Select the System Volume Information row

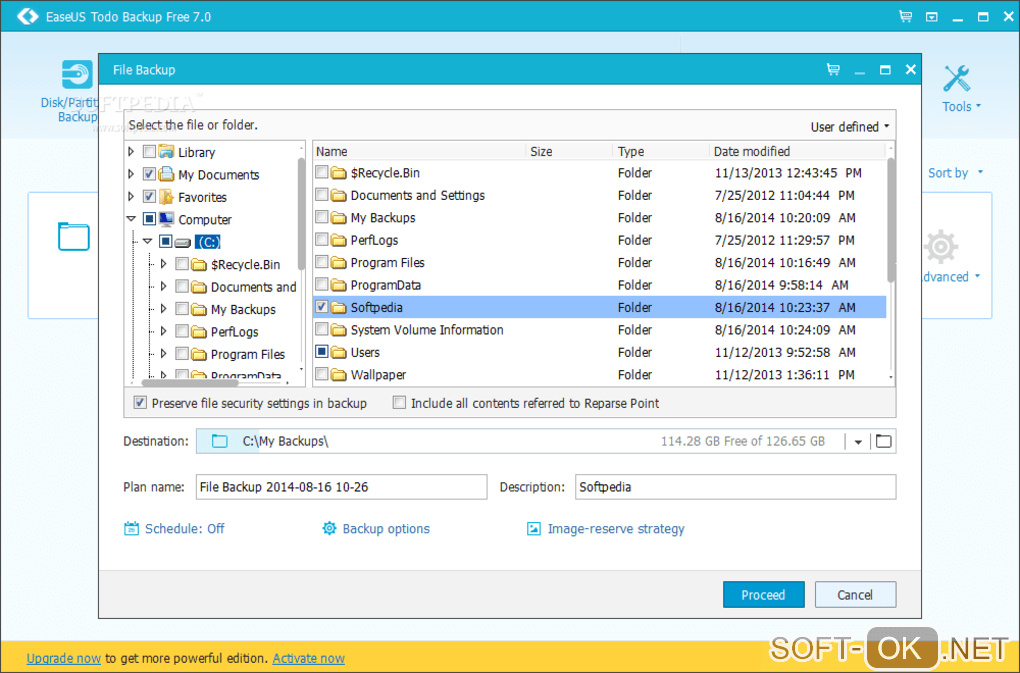pos(600,330)
